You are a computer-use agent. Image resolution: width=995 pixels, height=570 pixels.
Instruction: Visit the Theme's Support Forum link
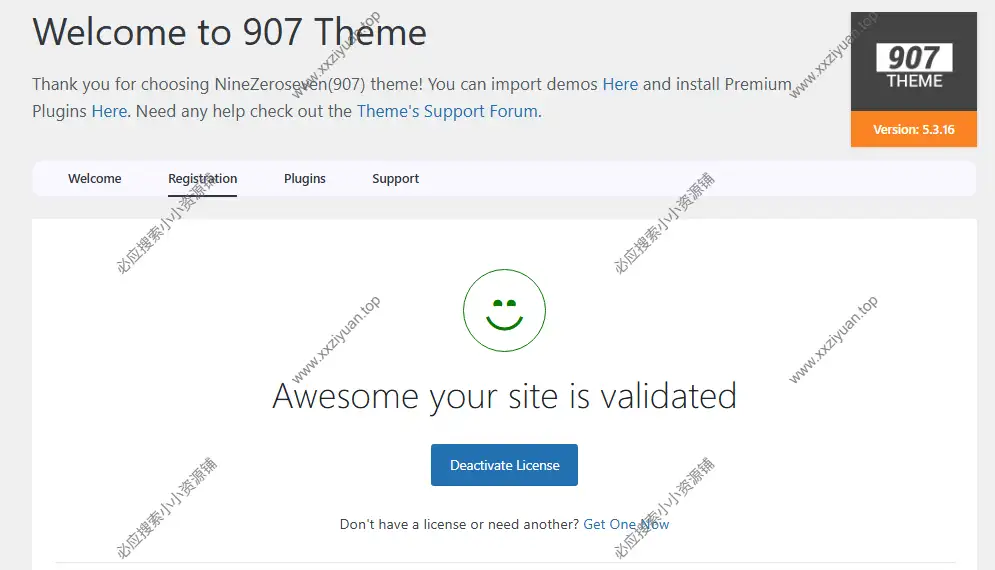pos(447,111)
